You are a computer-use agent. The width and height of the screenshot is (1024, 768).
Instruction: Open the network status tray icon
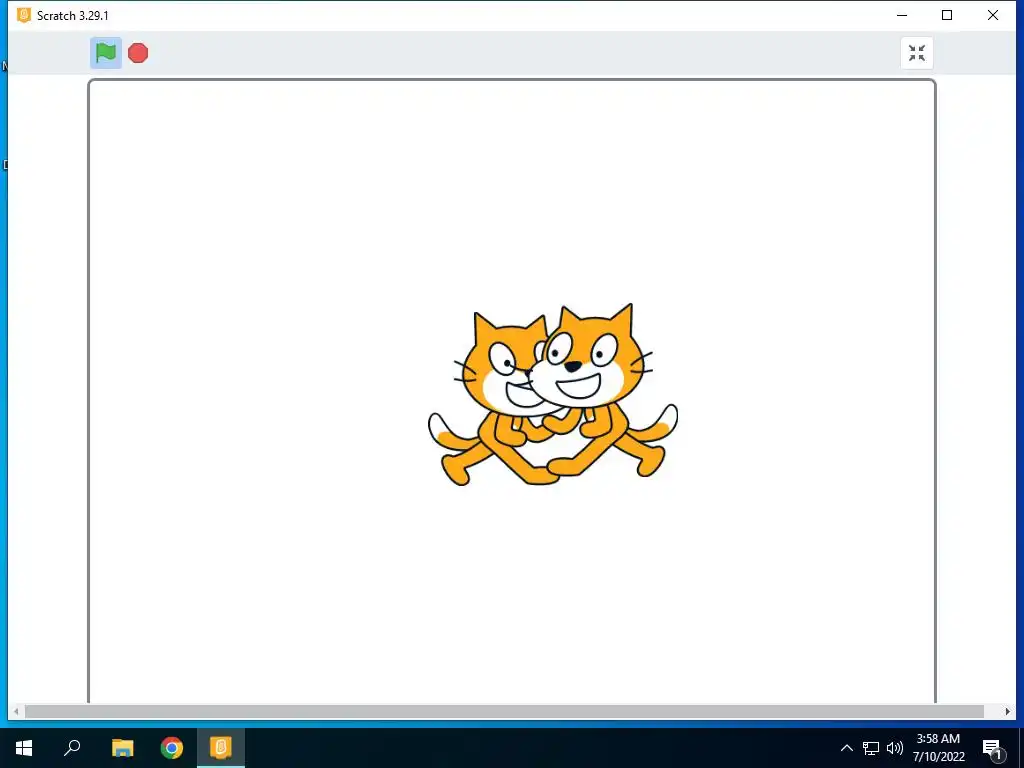pos(871,748)
